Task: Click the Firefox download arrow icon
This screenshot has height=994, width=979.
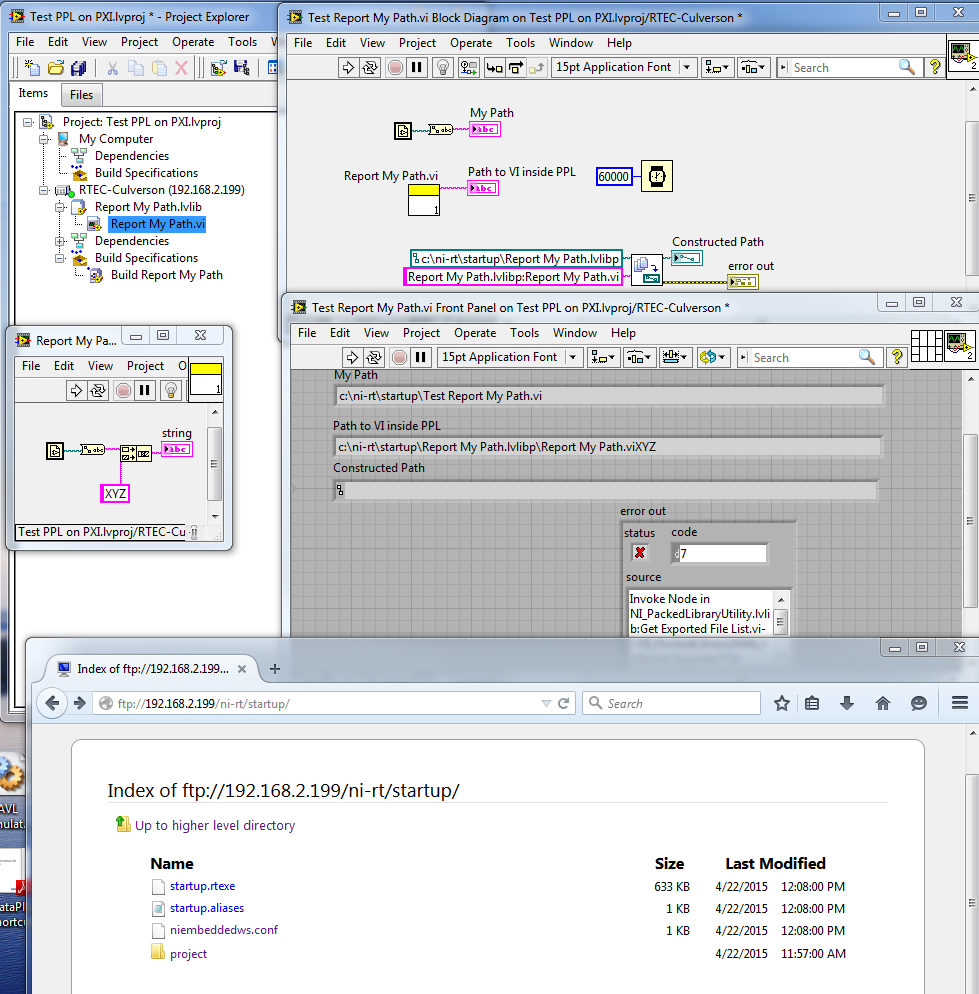Action: click(847, 703)
